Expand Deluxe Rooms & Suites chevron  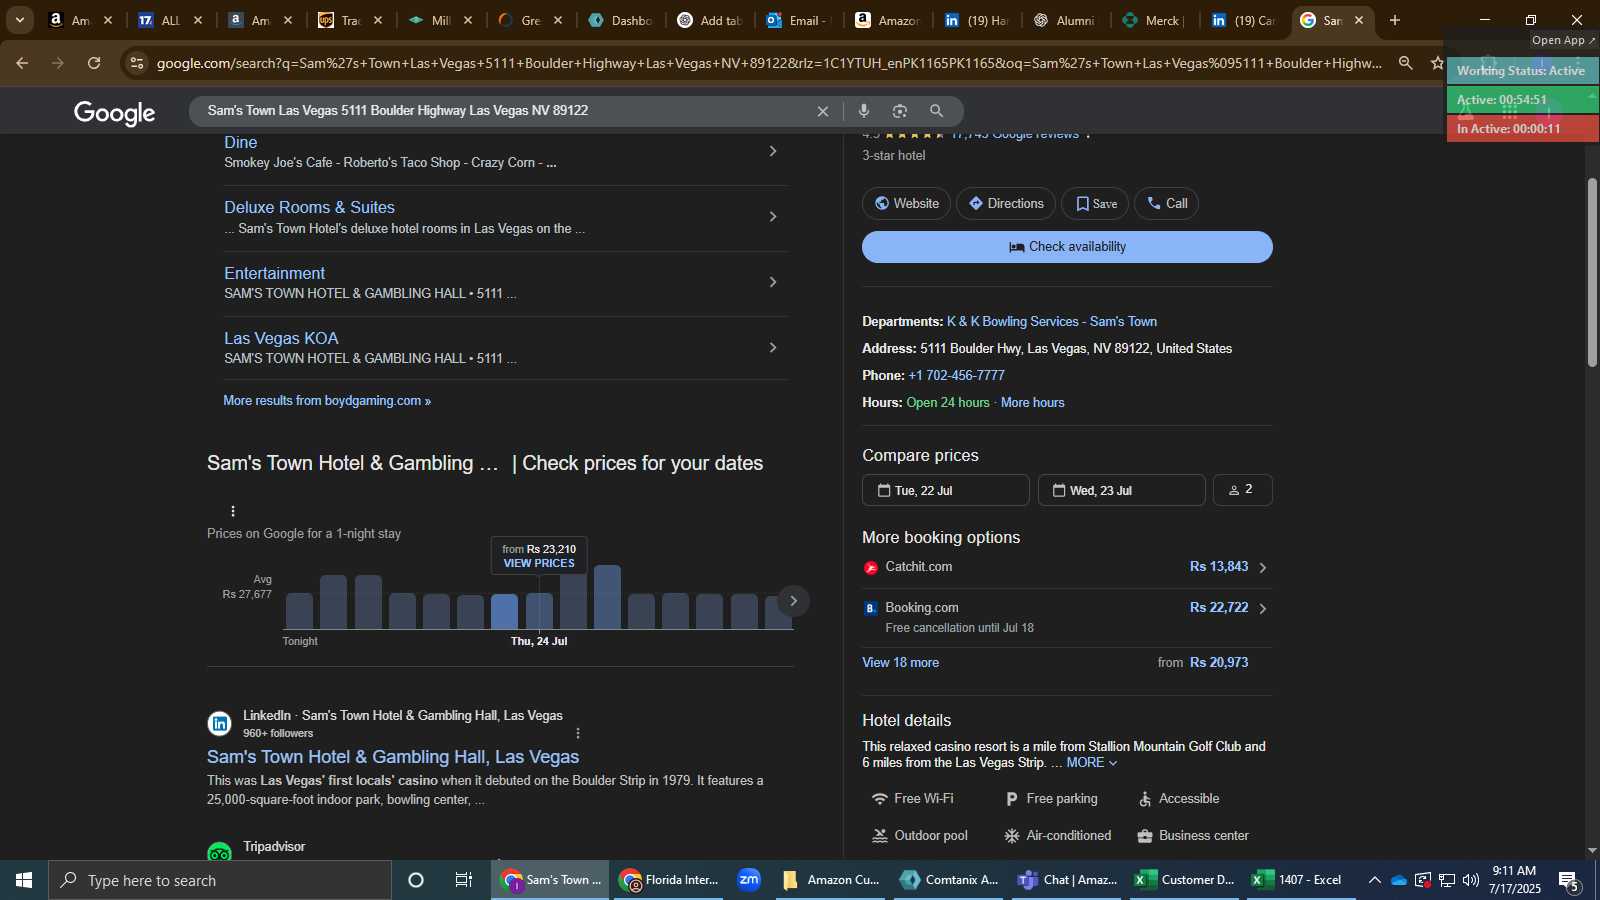click(x=772, y=216)
